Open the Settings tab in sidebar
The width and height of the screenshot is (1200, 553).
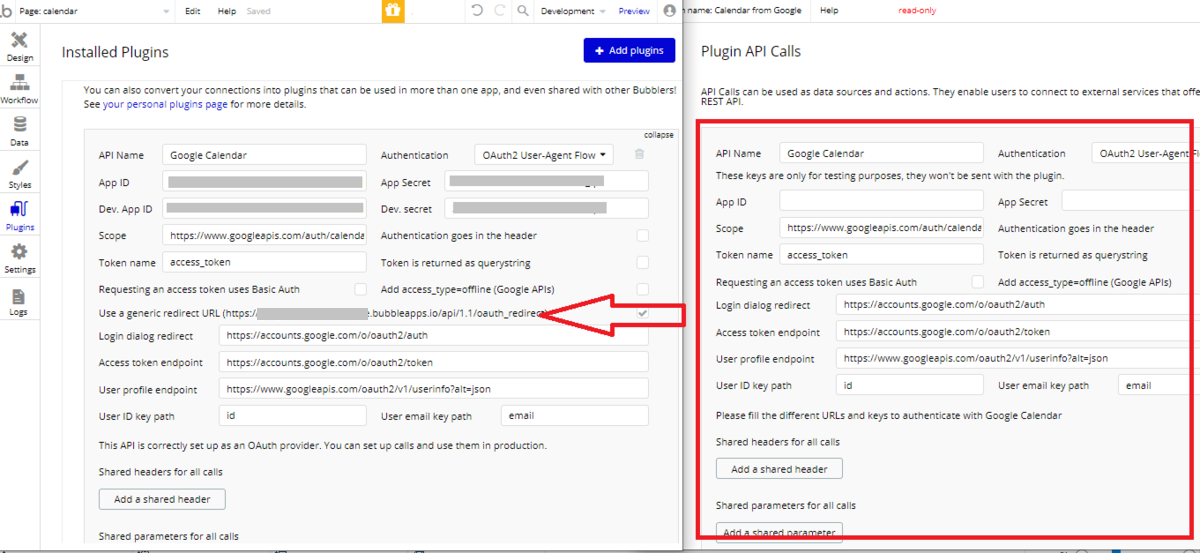19,259
